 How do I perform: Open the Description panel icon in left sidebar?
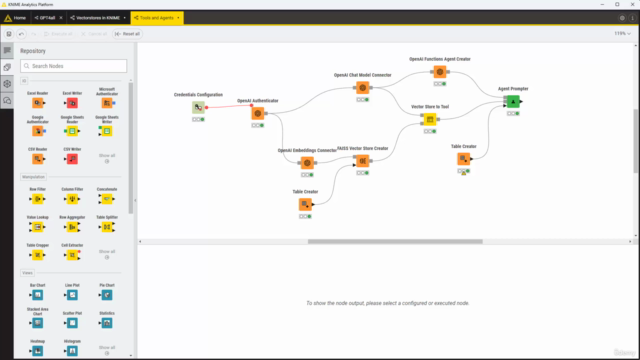(x=7, y=51)
